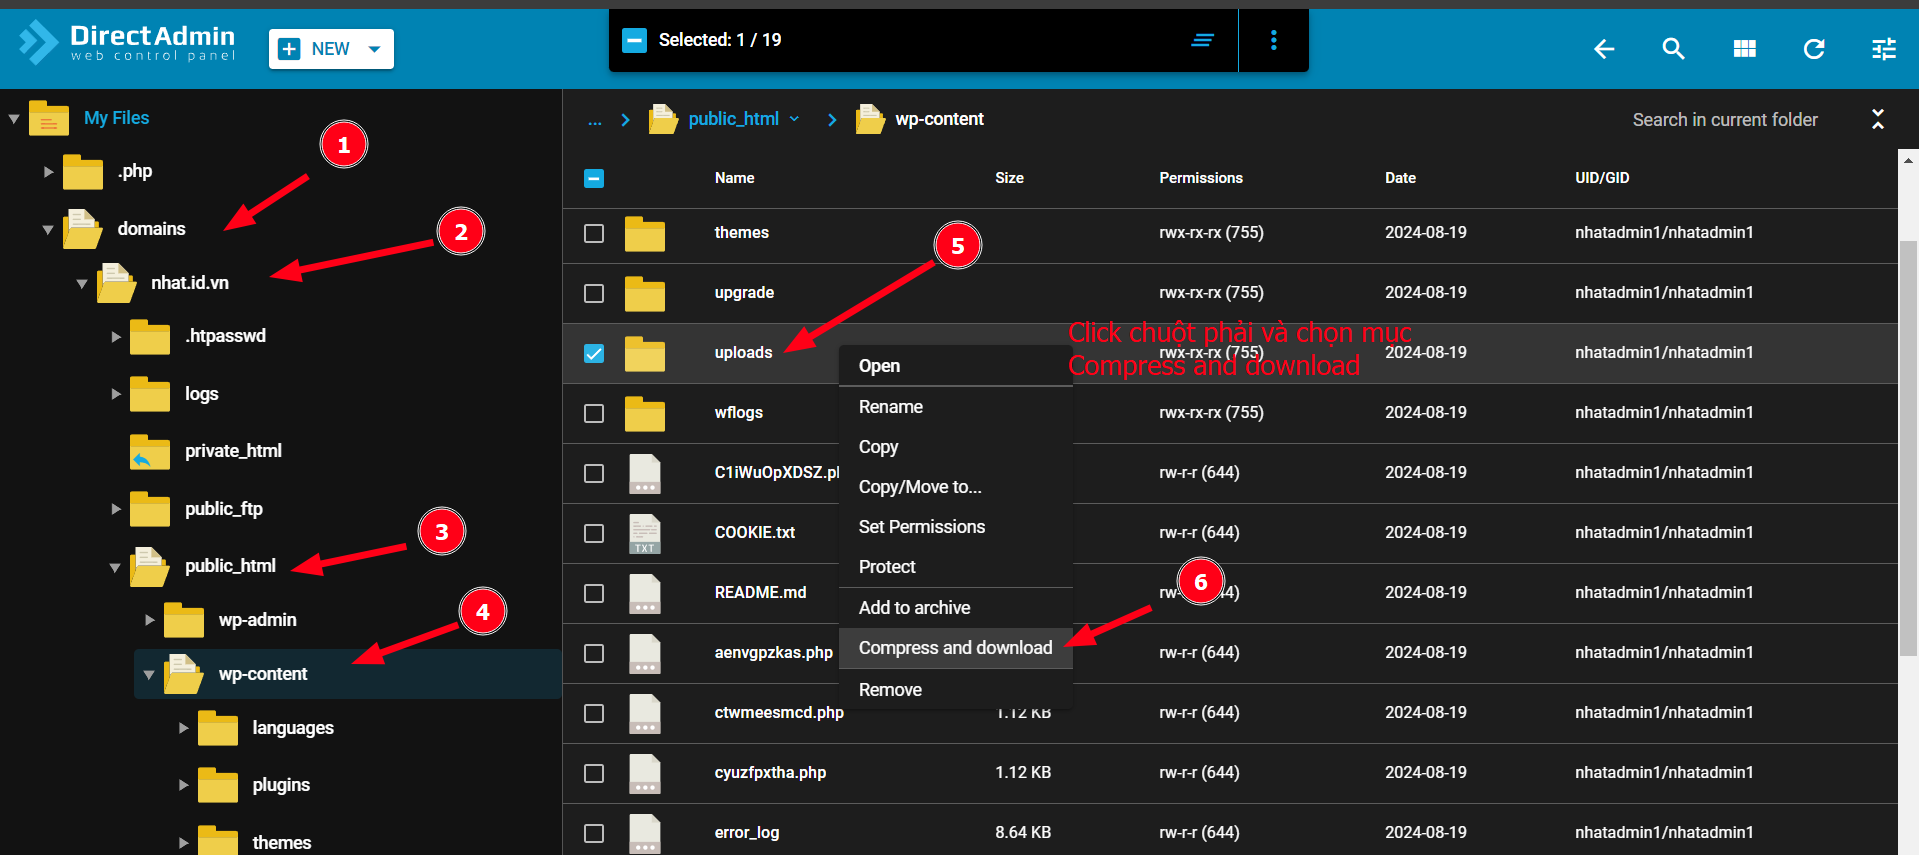Screen dimensions: 1919x855
Task: Close the search in current folder field
Action: tap(1878, 119)
